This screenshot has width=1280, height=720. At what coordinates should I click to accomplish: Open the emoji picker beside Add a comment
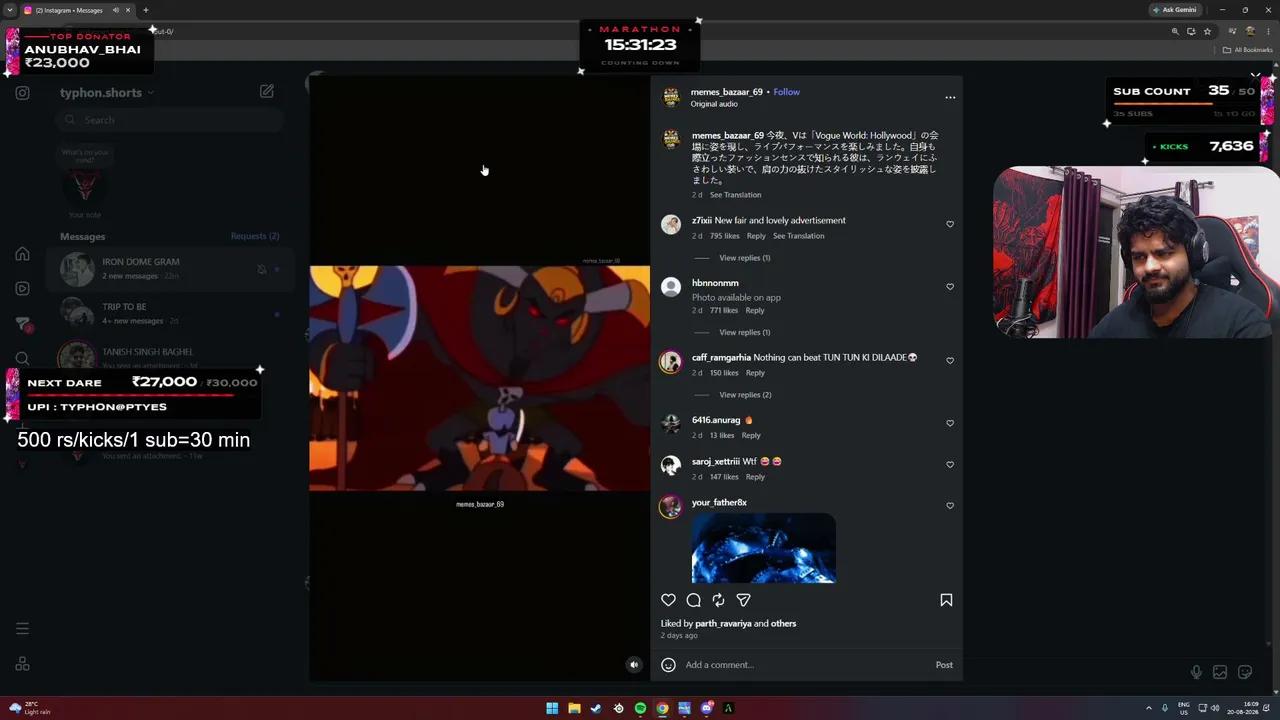[668, 665]
